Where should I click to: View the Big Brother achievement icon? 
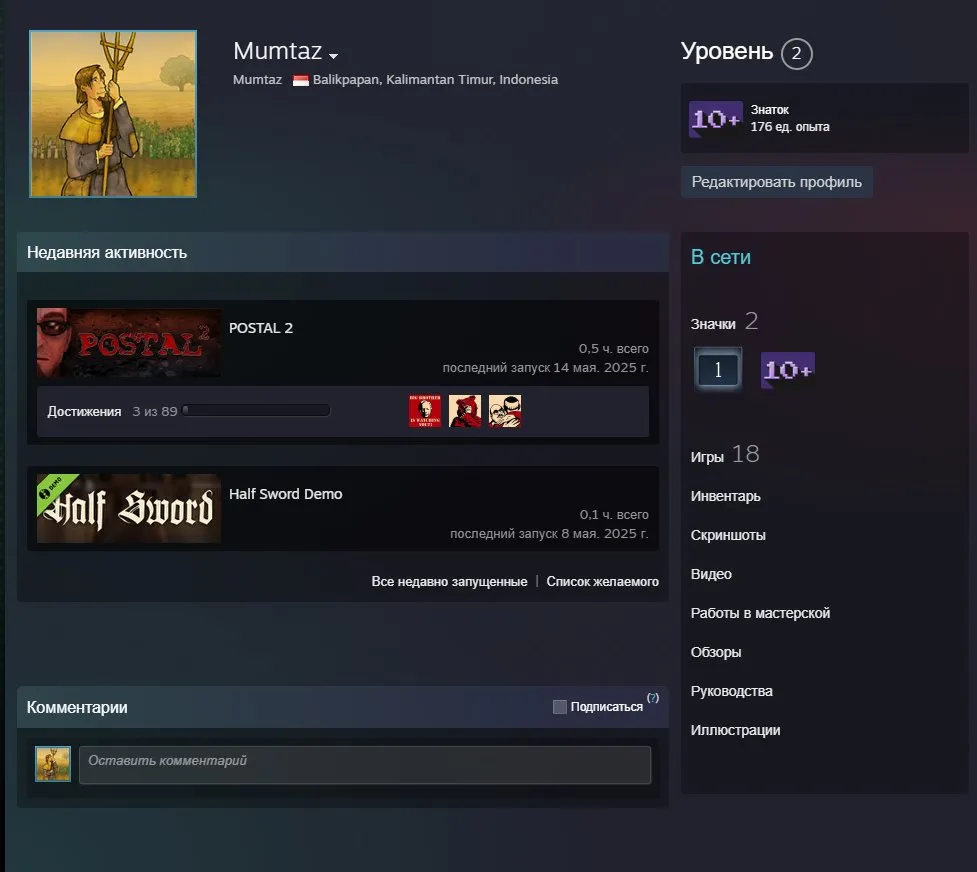coord(425,411)
